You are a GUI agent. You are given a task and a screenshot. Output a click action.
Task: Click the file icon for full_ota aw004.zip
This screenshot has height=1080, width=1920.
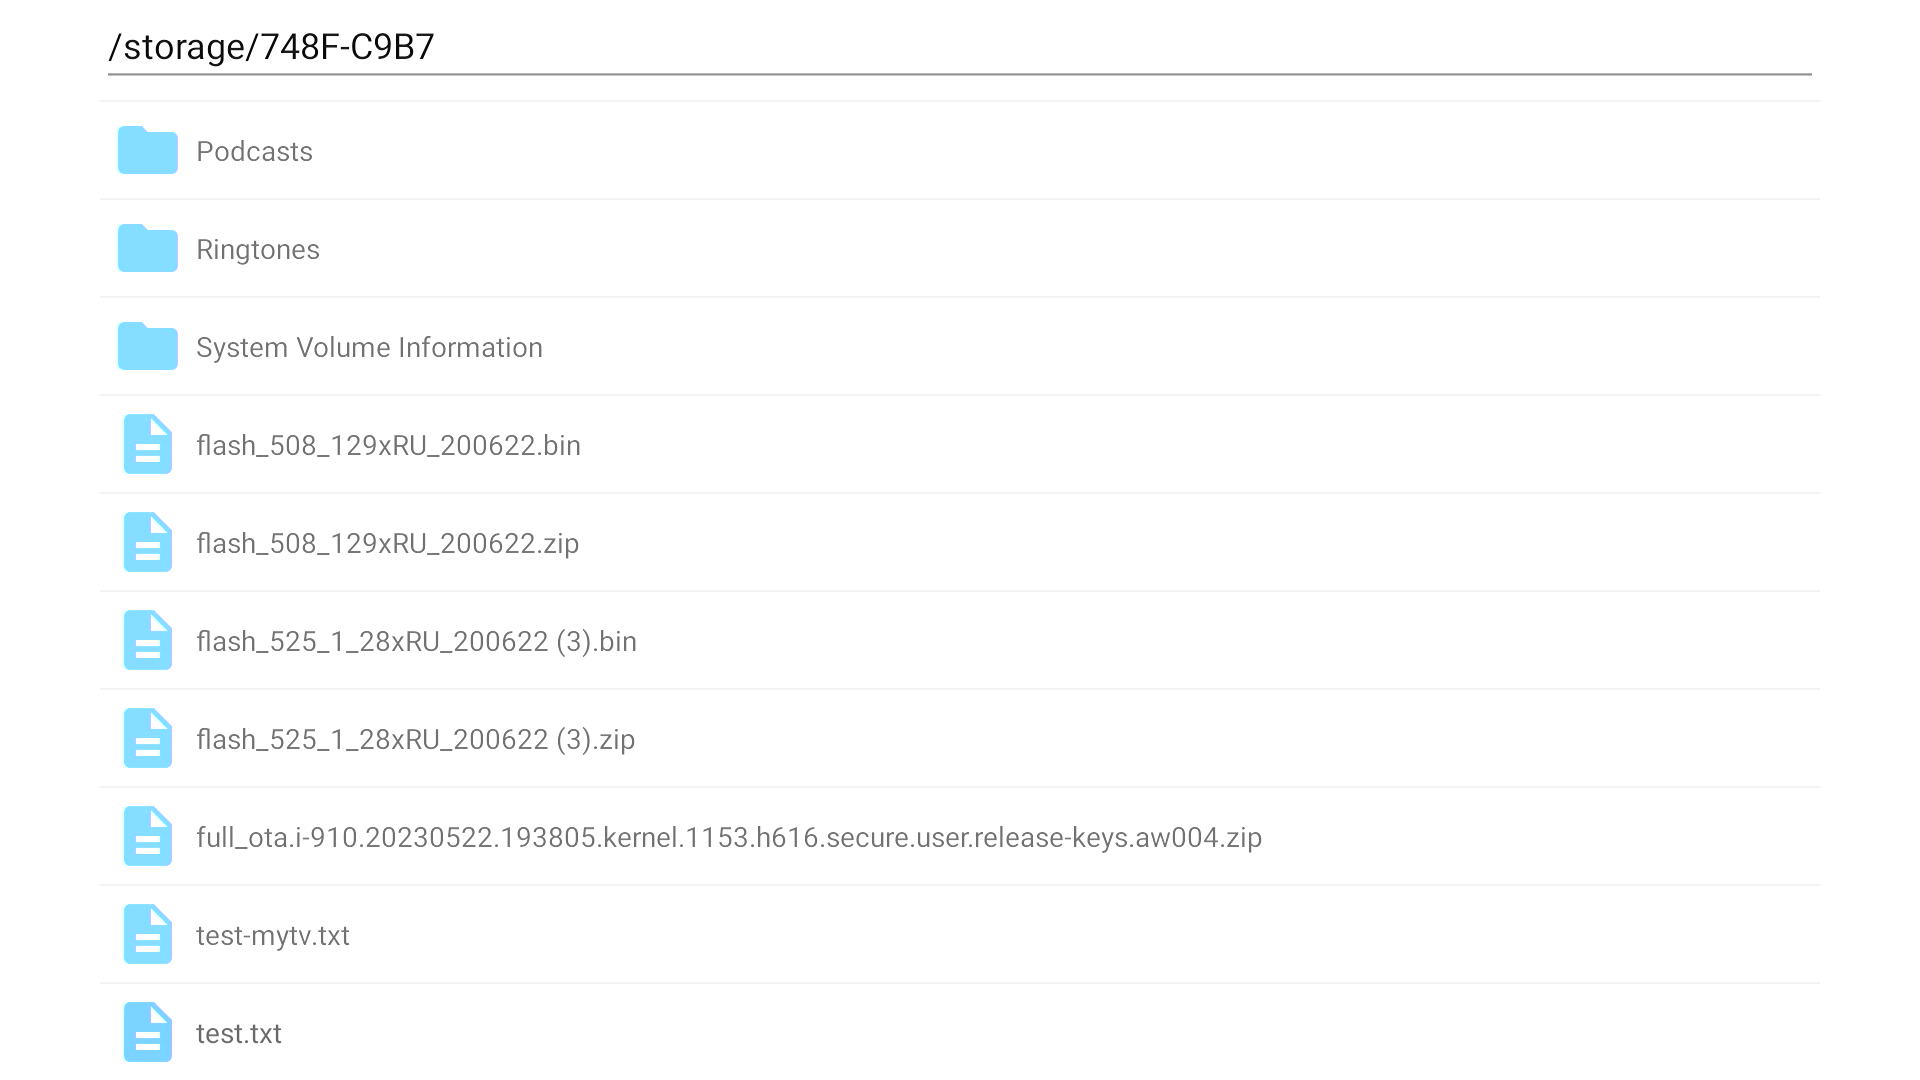(148, 836)
